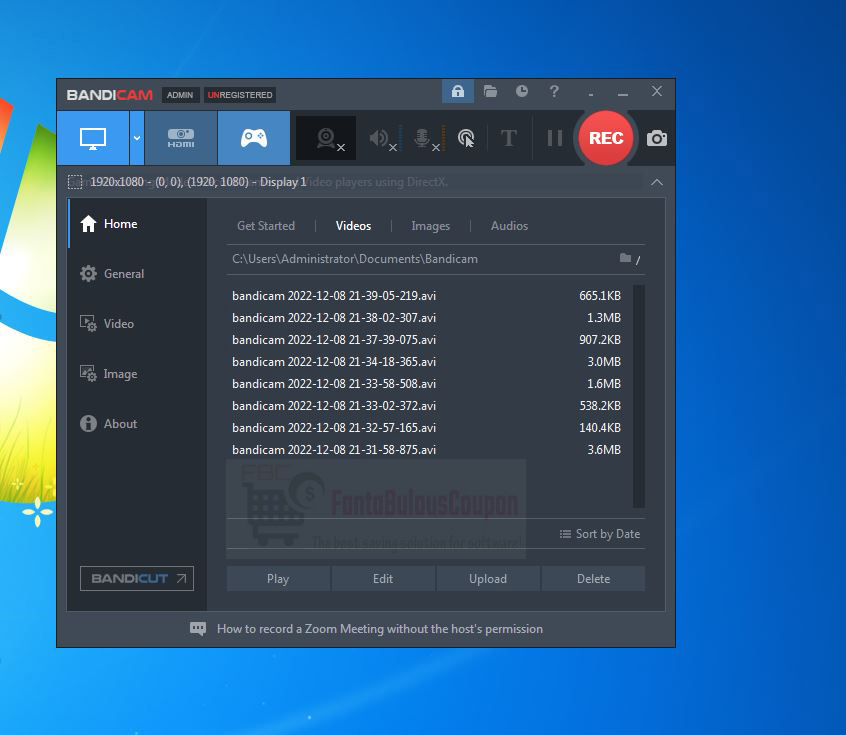Open the Home section
846x735 pixels.
138,223
